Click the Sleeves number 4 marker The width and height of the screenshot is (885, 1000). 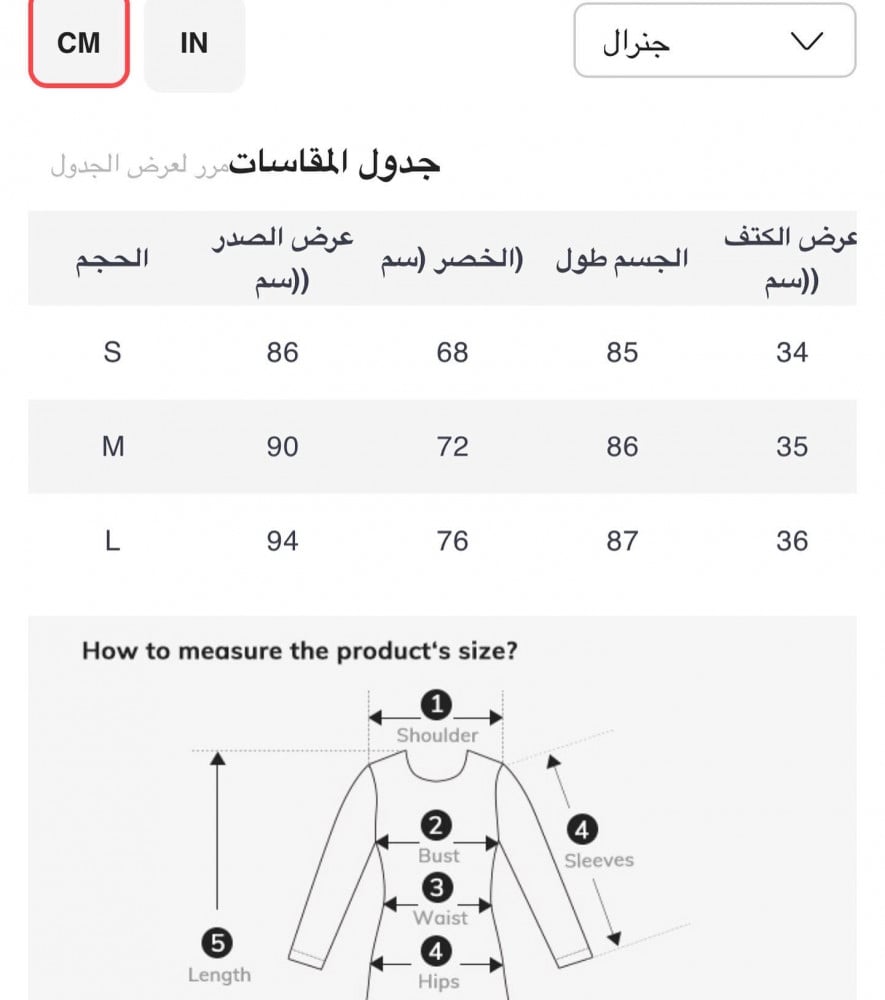(582, 829)
